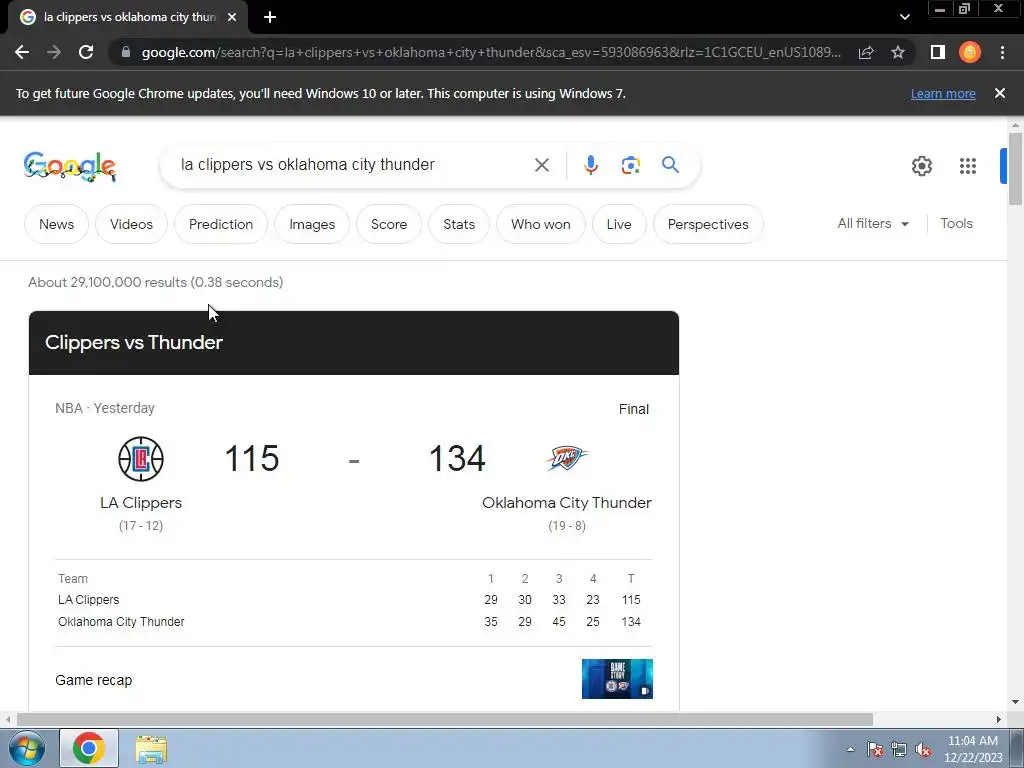This screenshot has height=768, width=1024.
Task: Click the Oklahoma City Thunder logo
Action: [566, 458]
